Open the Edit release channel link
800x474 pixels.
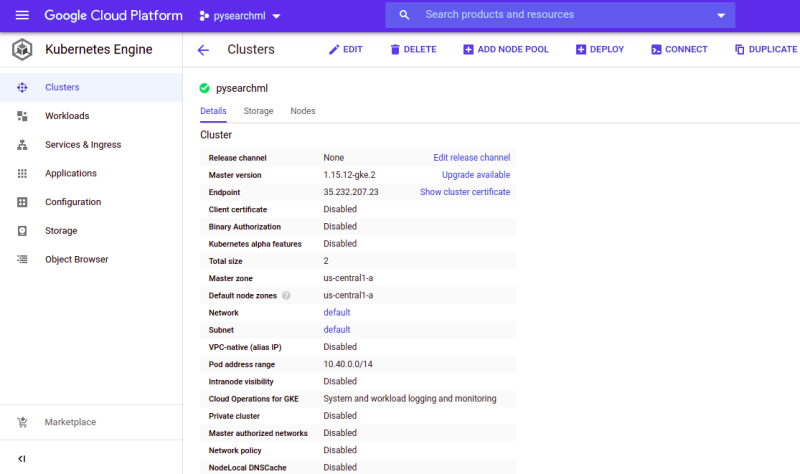(x=471, y=158)
